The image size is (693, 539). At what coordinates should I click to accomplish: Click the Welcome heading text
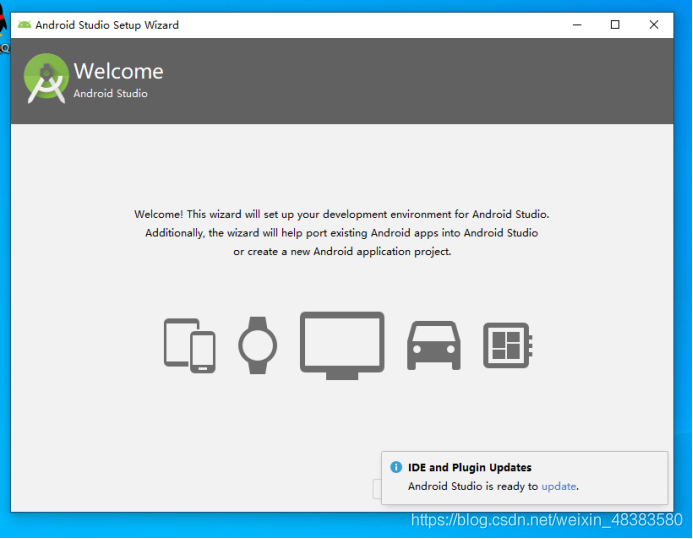118,72
